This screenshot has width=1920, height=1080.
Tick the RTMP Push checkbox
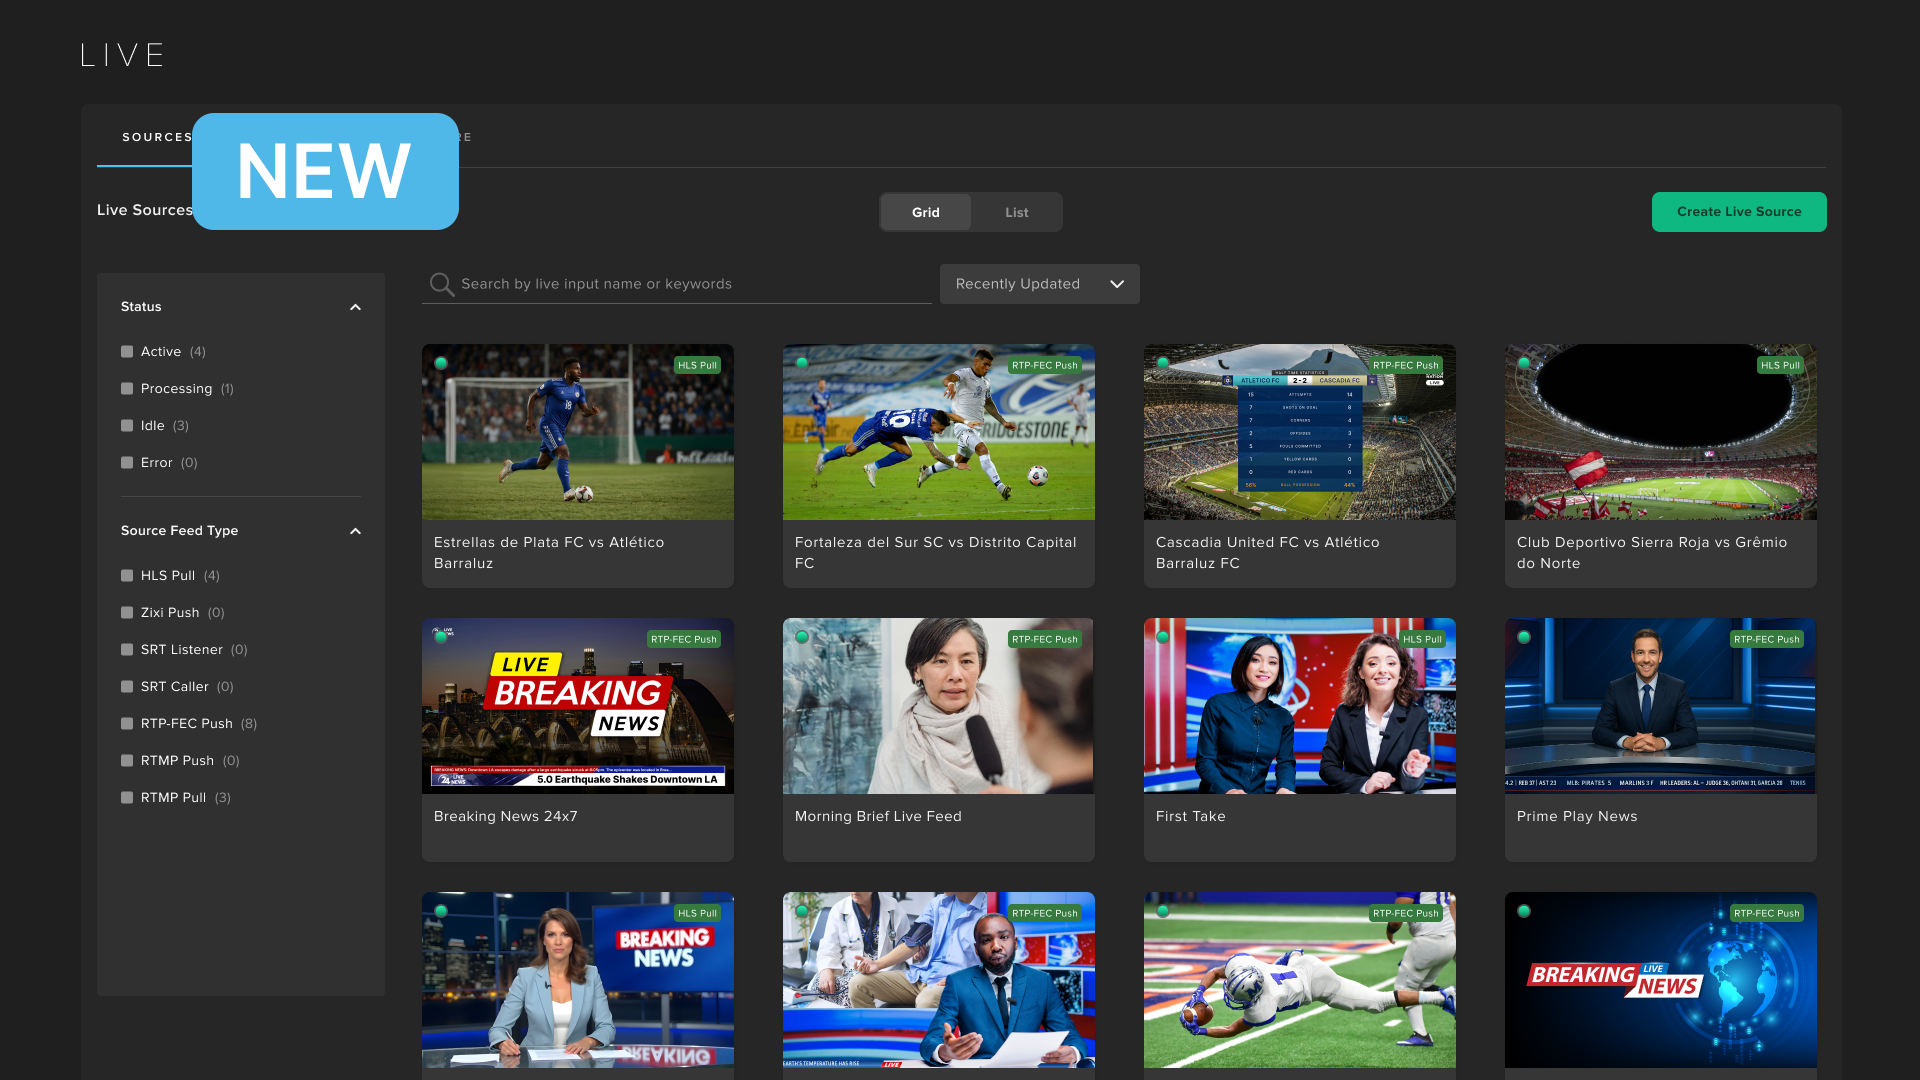click(127, 761)
